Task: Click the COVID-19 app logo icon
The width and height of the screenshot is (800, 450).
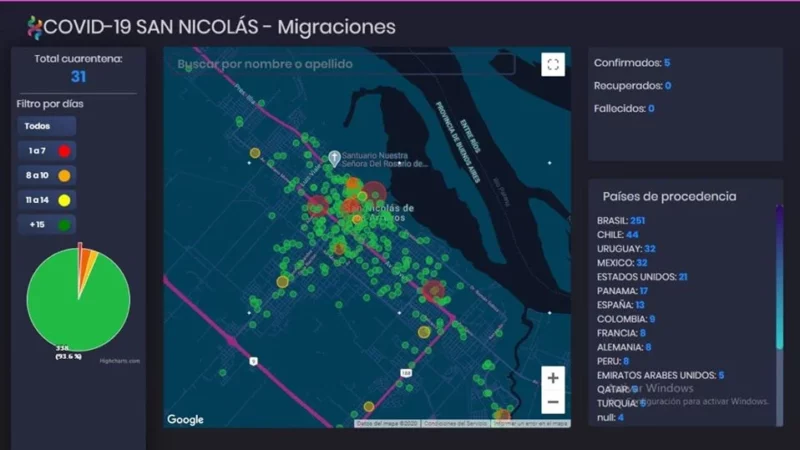Action: (x=35, y=27)
